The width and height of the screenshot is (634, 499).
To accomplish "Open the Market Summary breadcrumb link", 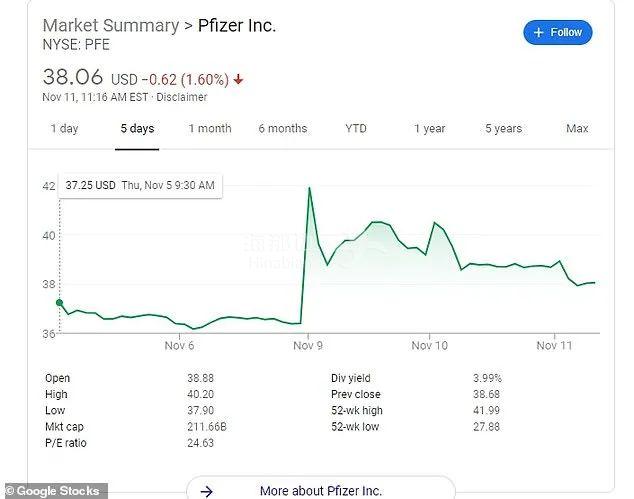I will 111,25.
